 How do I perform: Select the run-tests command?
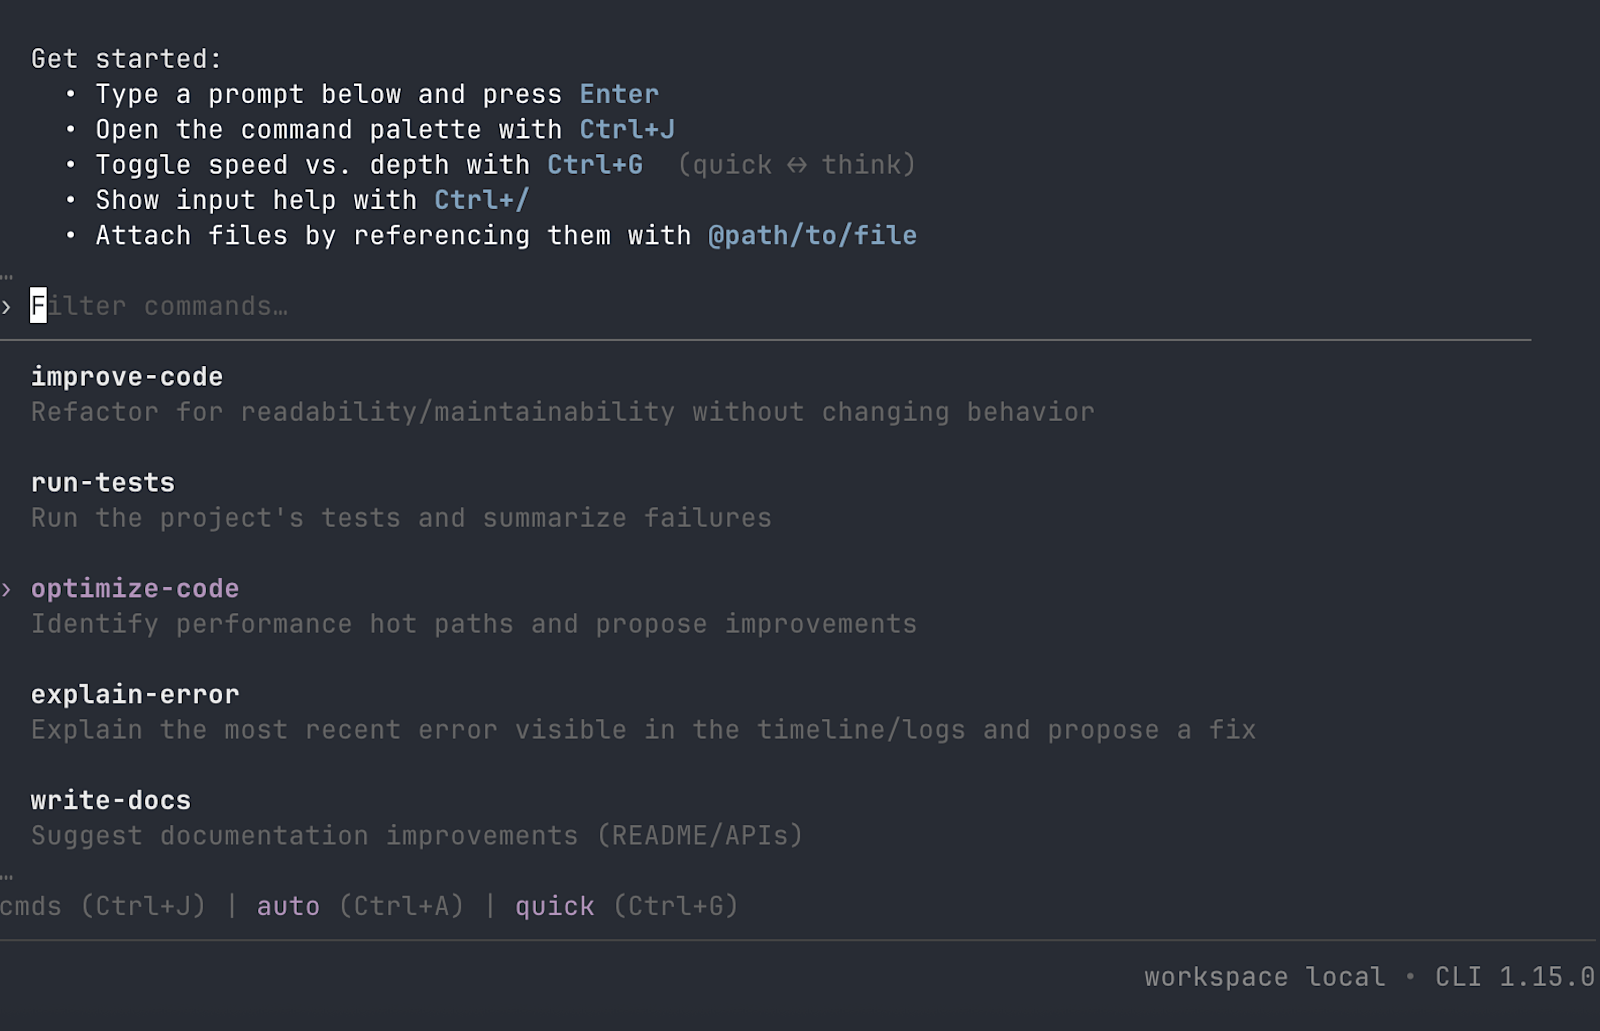103,482
